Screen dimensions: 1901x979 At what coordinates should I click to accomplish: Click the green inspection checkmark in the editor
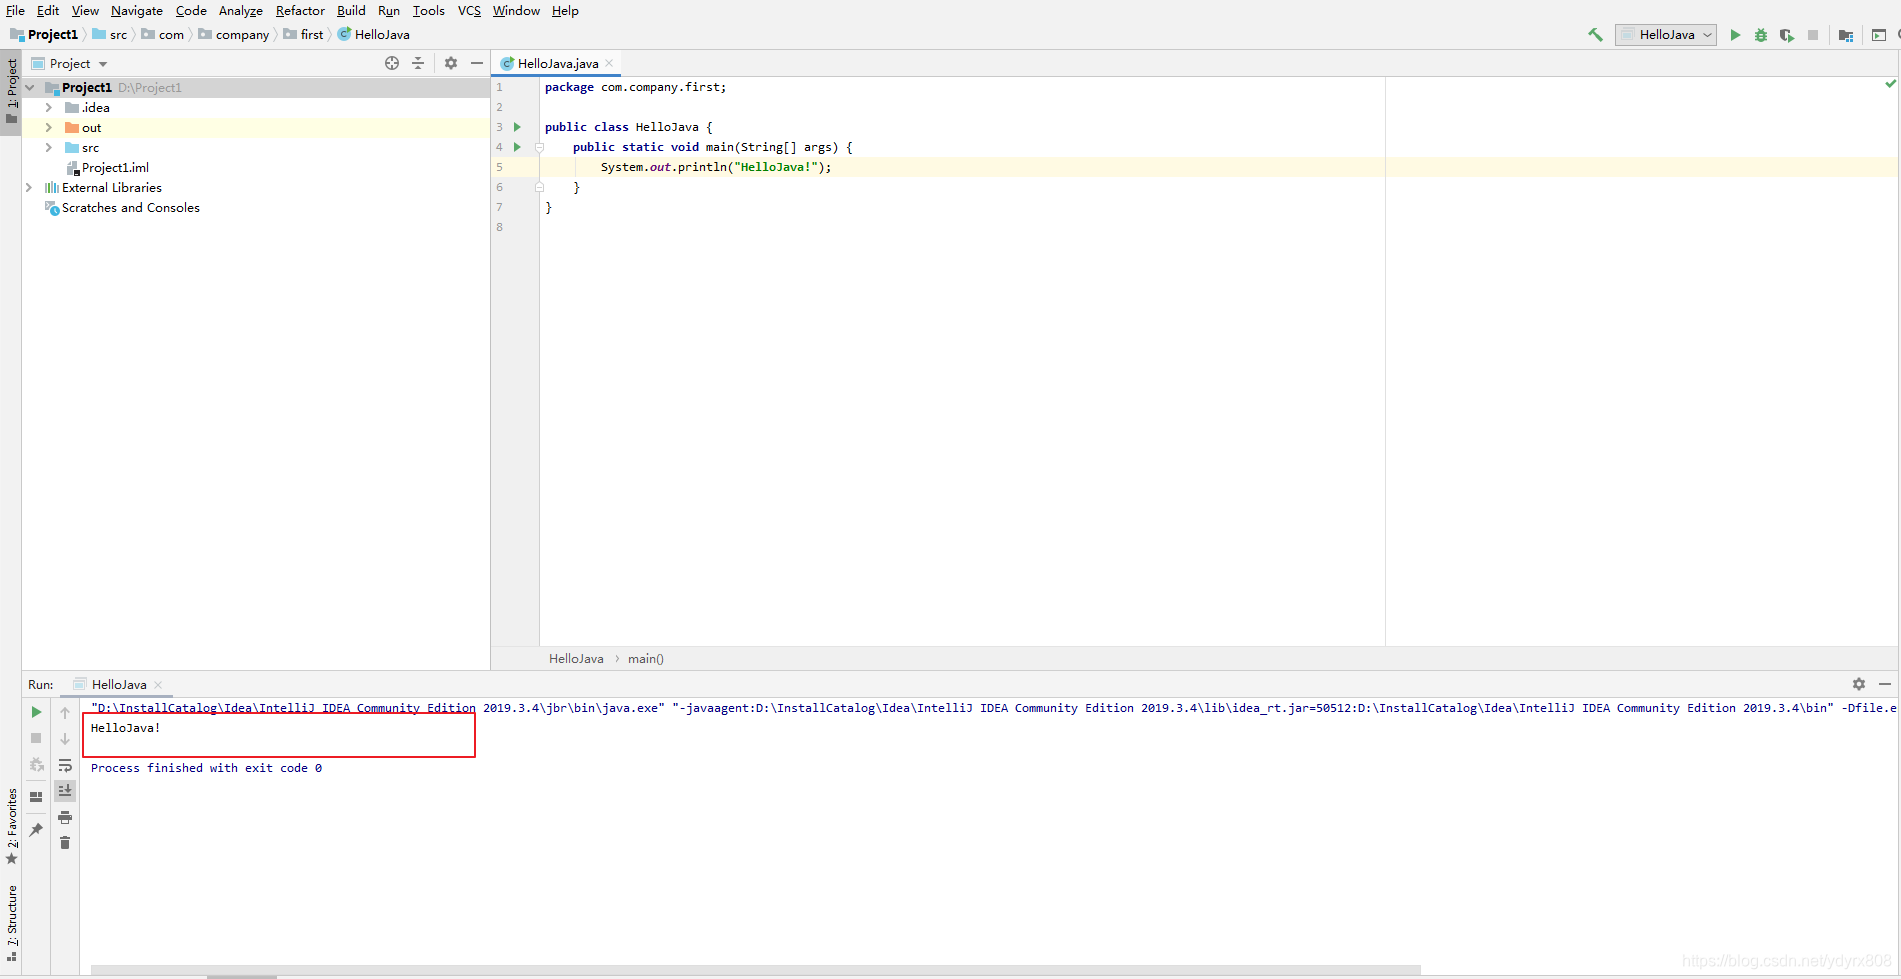(1890, 84)
